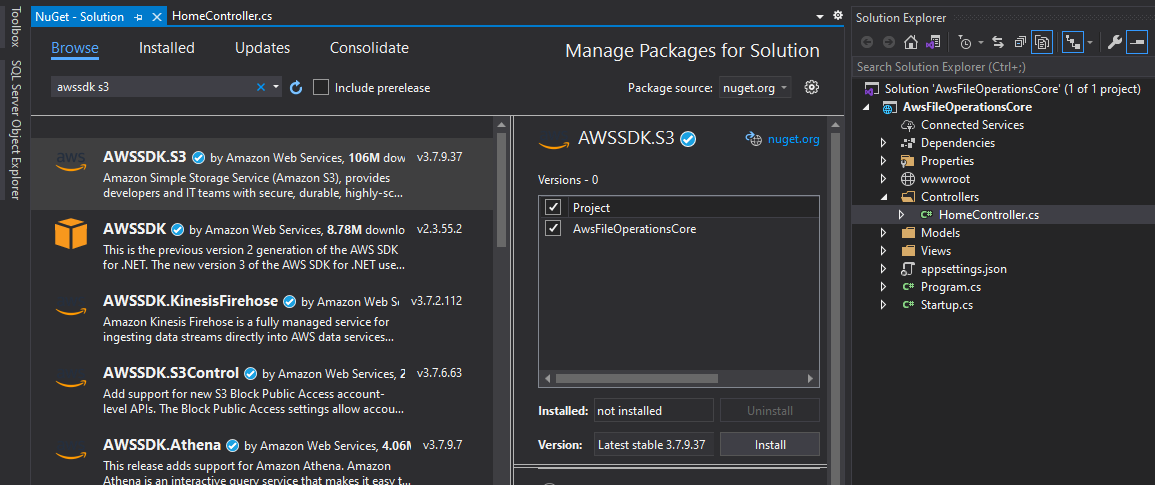Image resolution: width=1155 pixels, height=485 pixels.
Task: Toggle the Project select-all checkbox
Action: [553, 206]
